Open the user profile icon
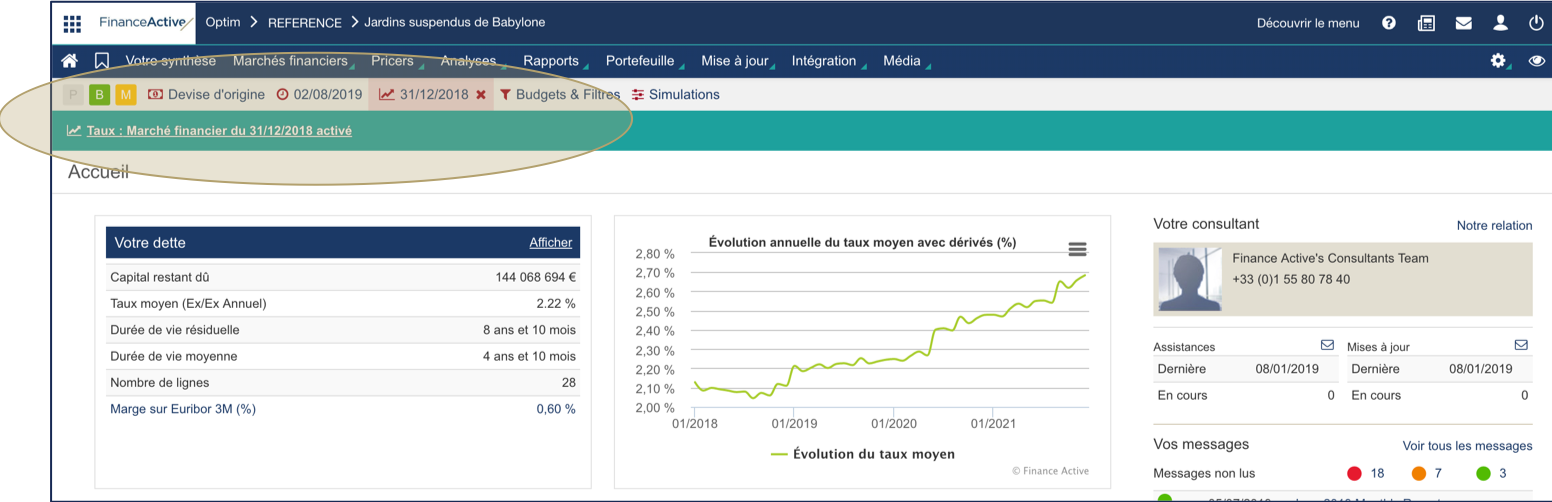 [x=1500, y=23]
